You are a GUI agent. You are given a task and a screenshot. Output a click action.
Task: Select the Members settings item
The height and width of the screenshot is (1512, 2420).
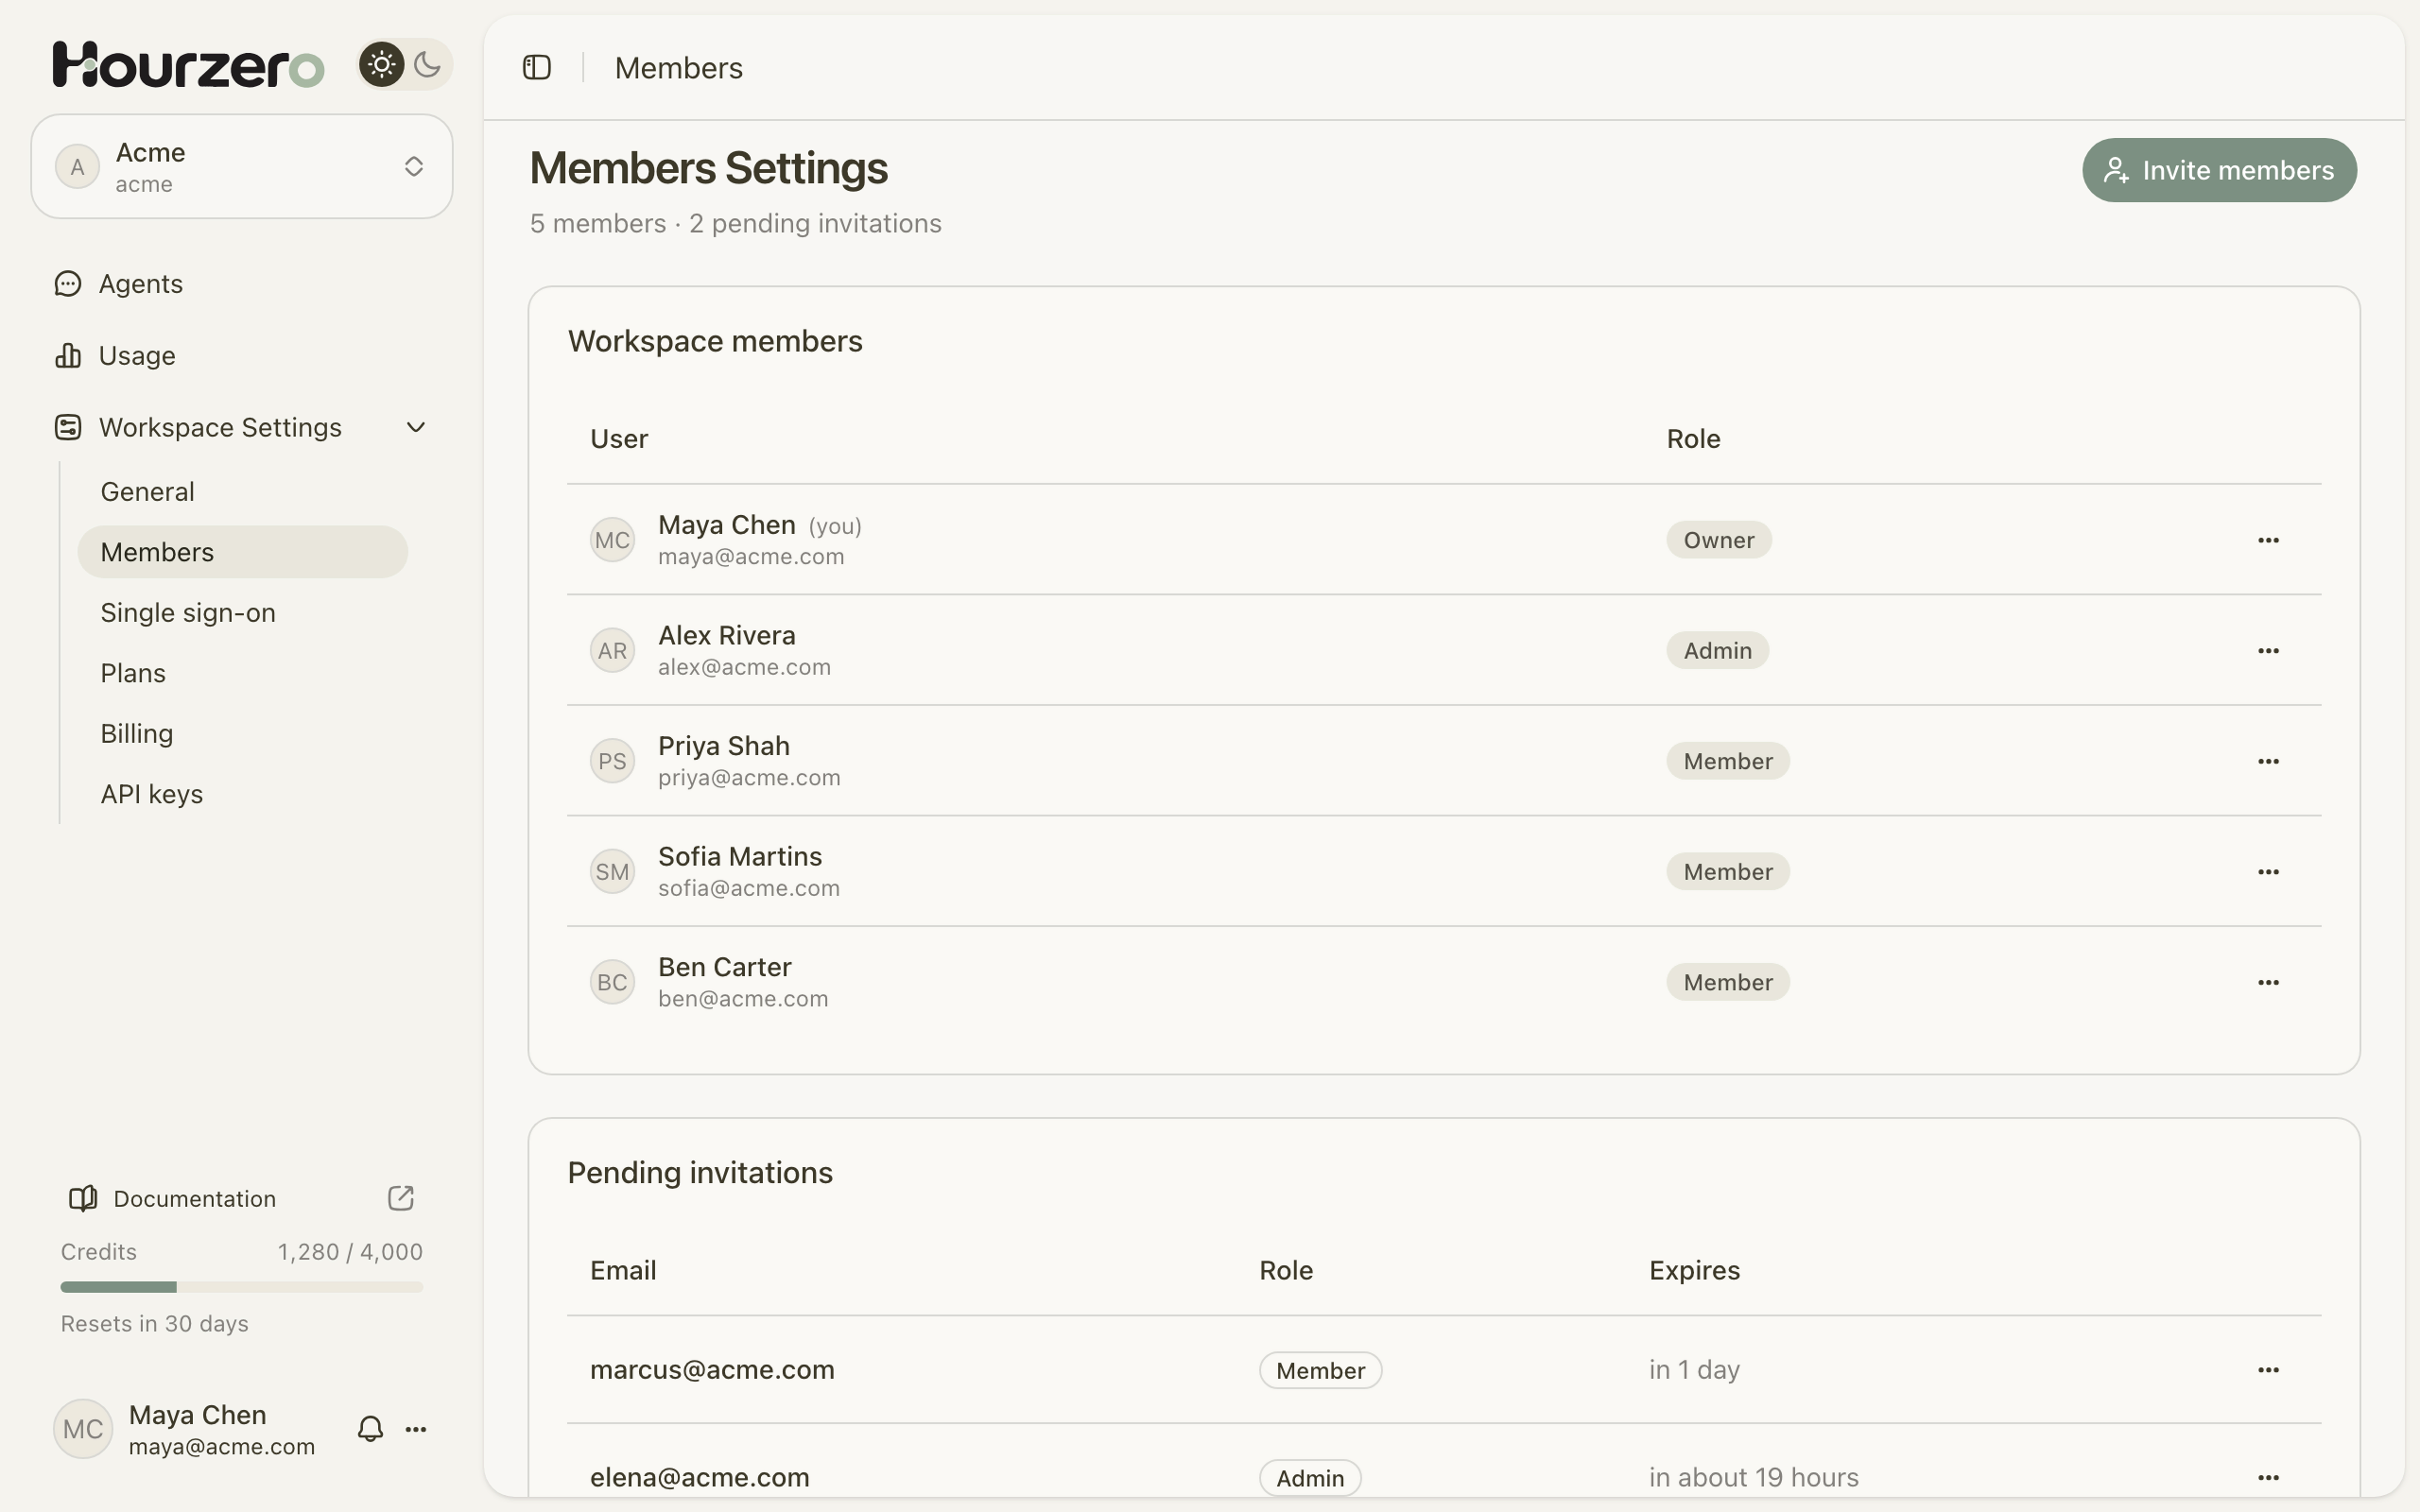coord(243,552)
